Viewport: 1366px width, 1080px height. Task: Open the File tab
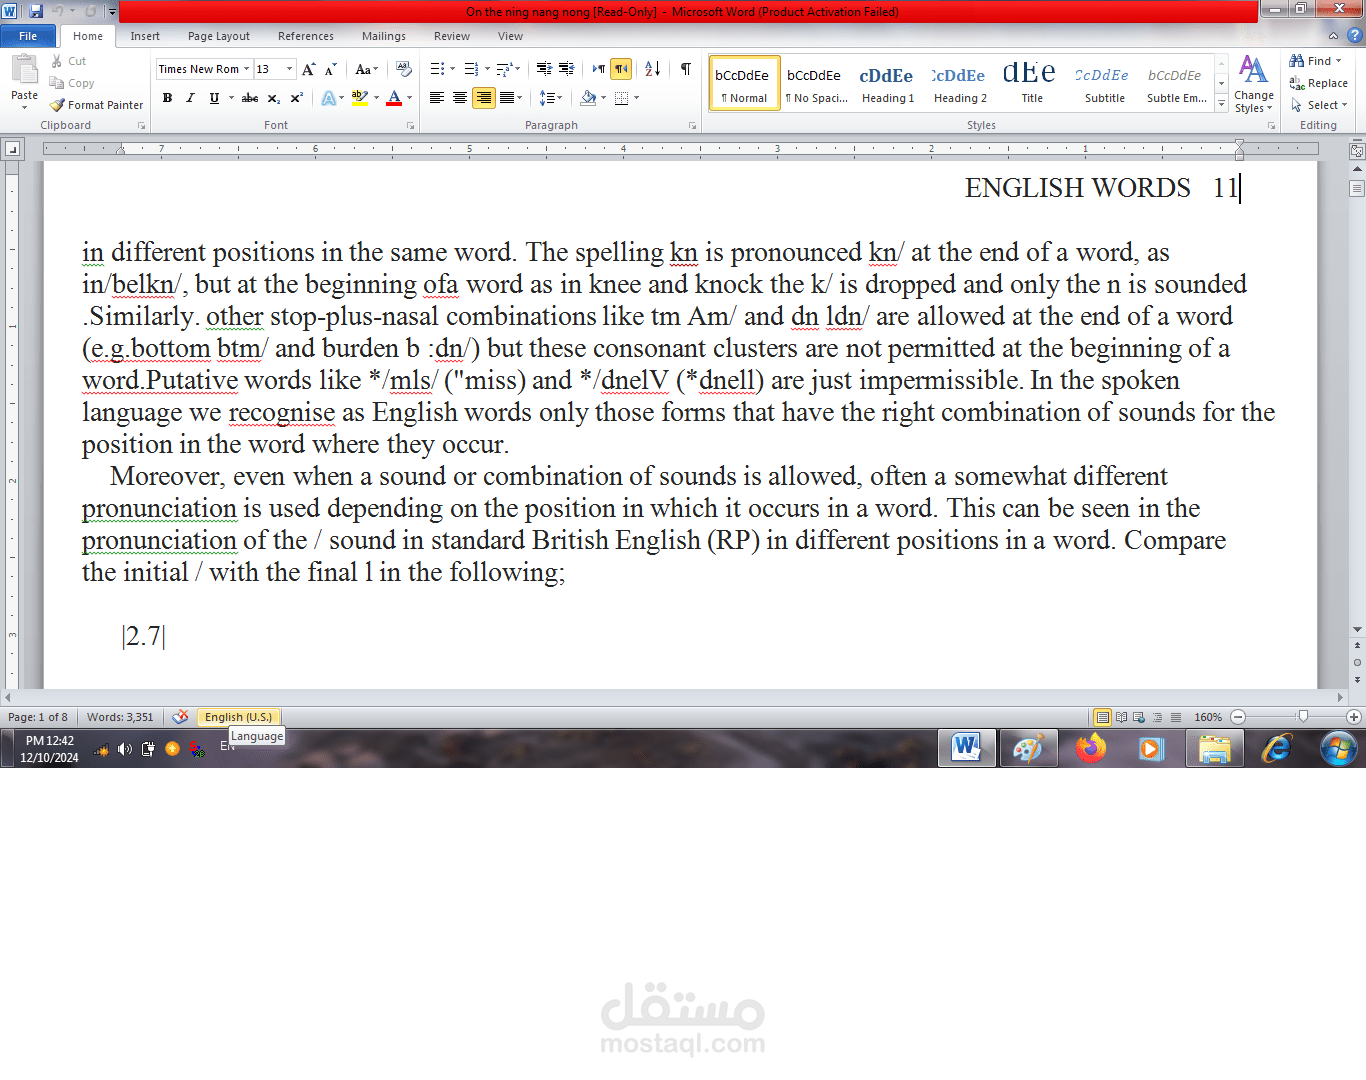pos(28,36)
